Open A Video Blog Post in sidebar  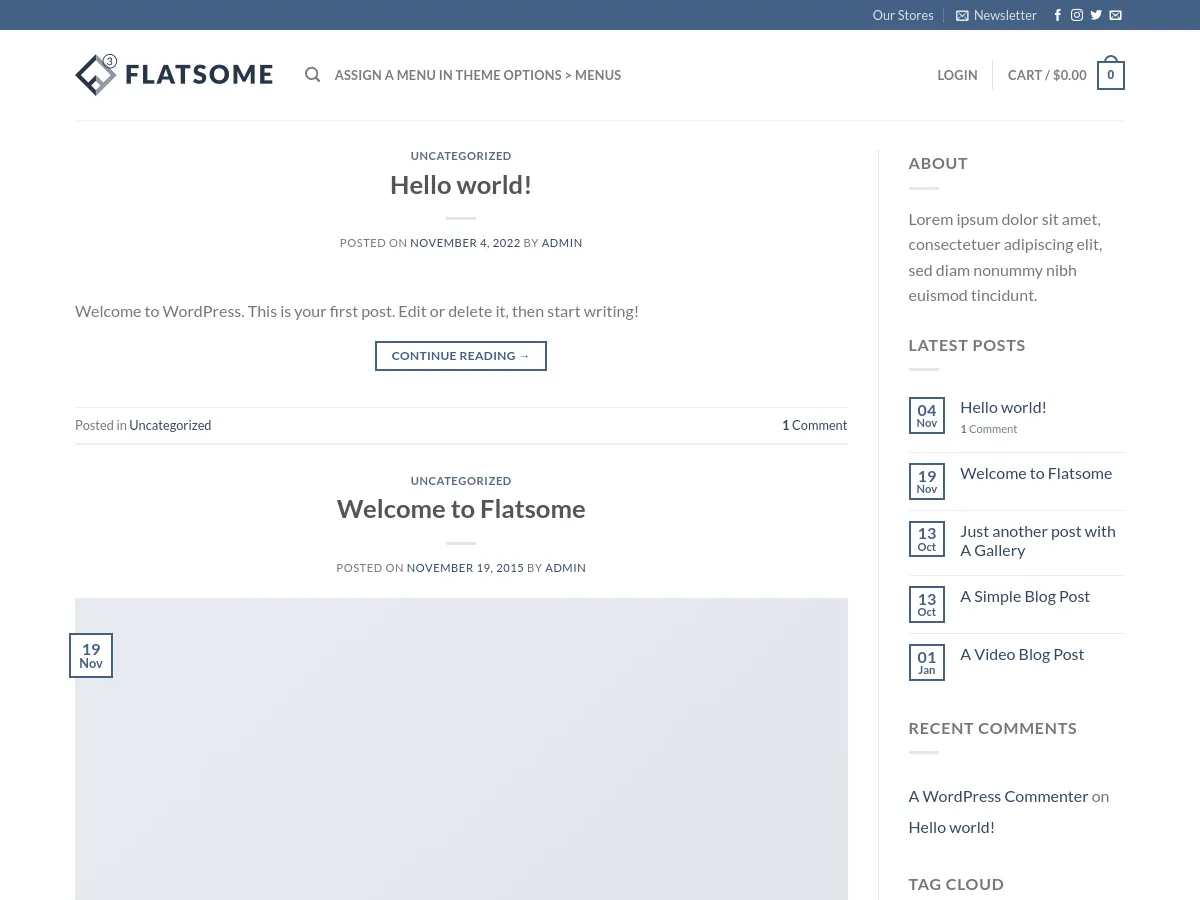[x=1022, y=654]
